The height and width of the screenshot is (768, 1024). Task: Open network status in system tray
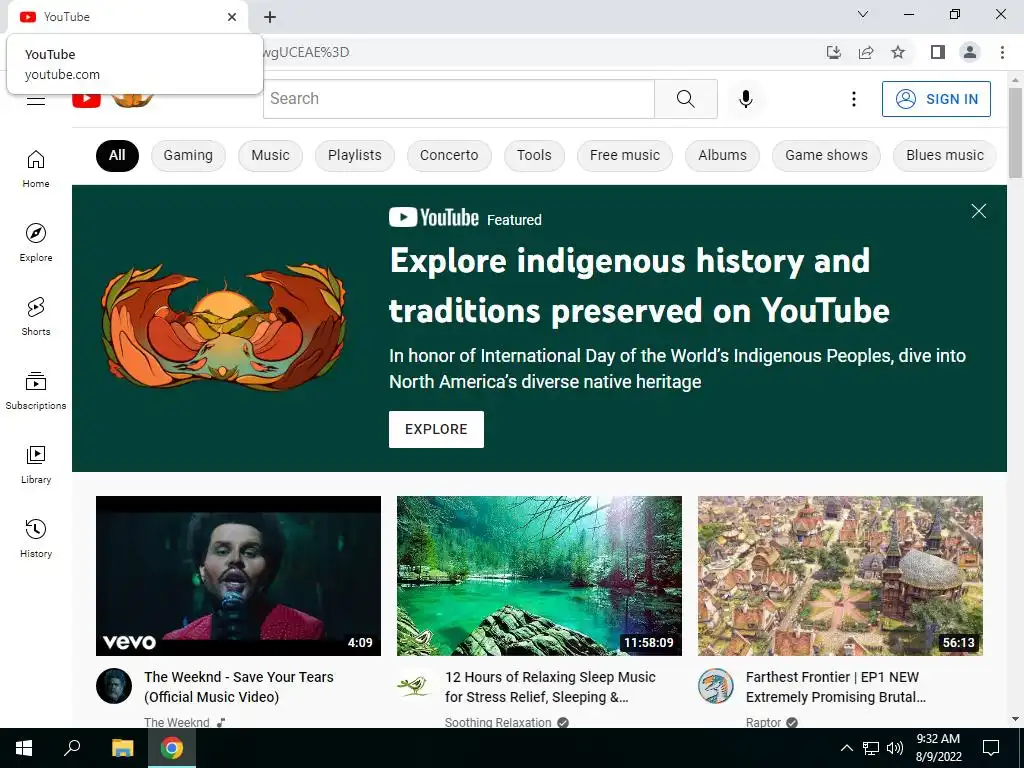click(871, 748)
